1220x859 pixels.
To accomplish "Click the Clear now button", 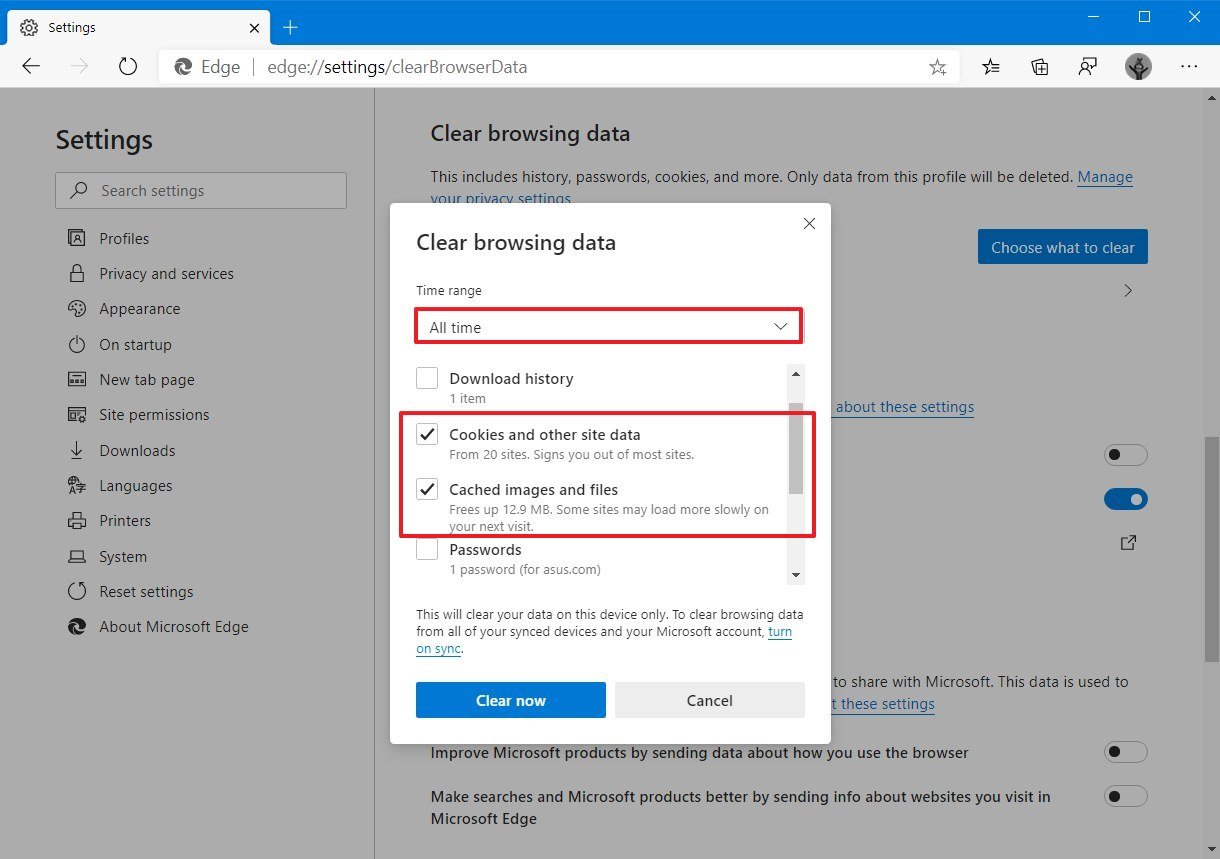I will pyautogui.click(x=510, y=700).
